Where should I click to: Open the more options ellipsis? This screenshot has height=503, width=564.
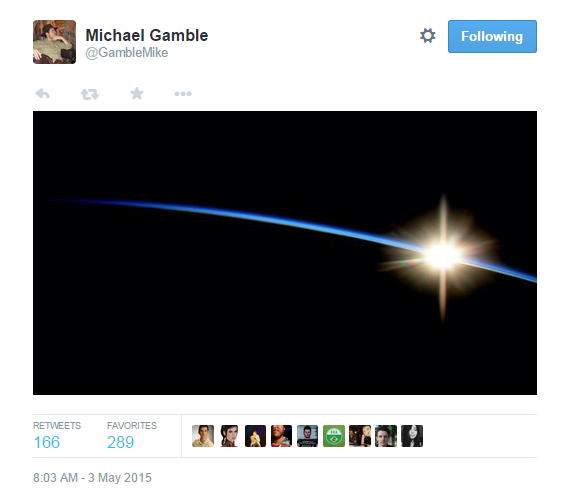pyautogui.click(x=183, y=94)
